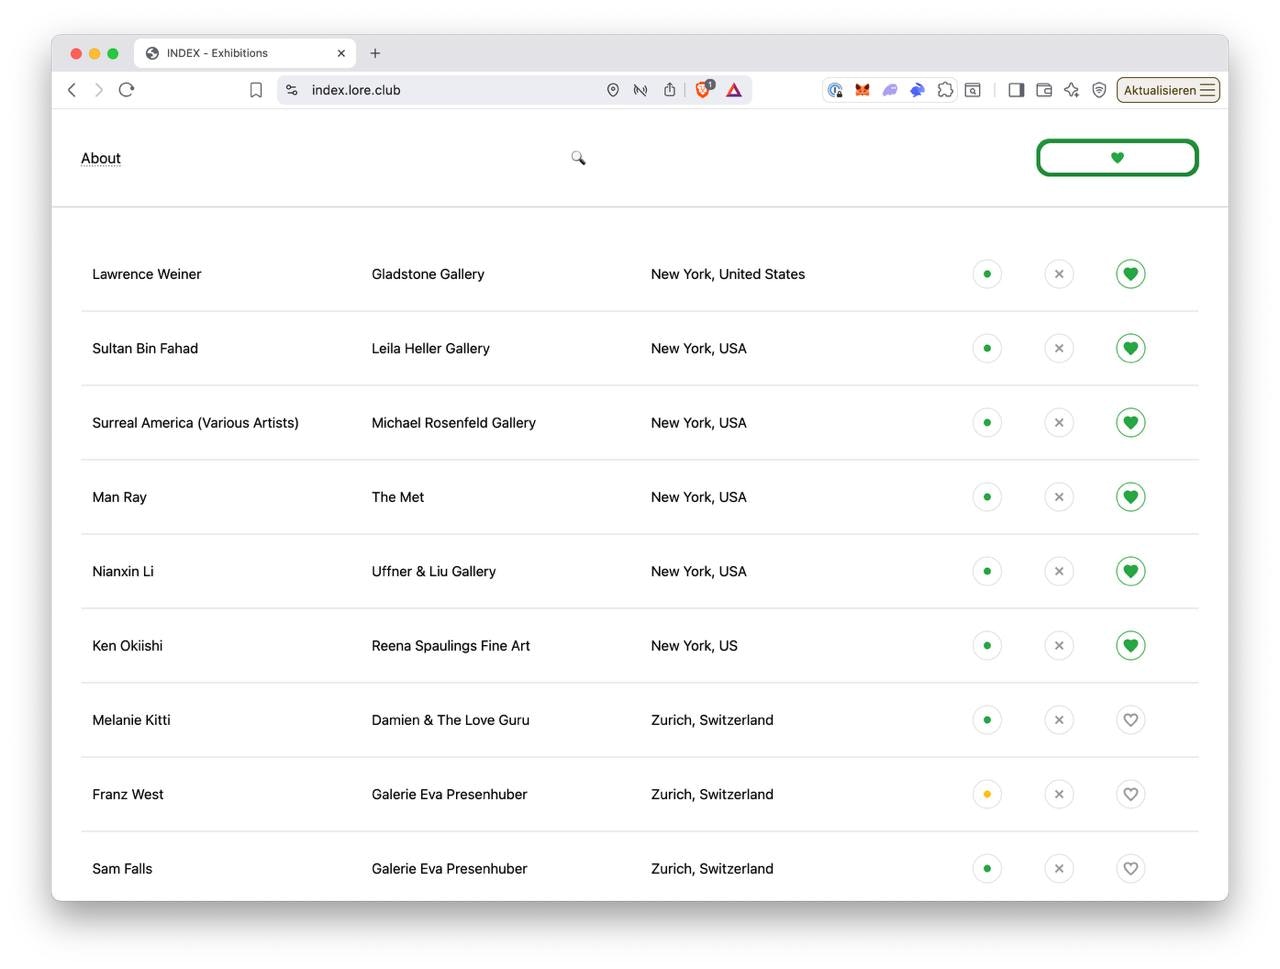Viewport: 1280px width, 969px height.
Task: Dismiss Man Ray row with X
Action: pos(1059,497)
